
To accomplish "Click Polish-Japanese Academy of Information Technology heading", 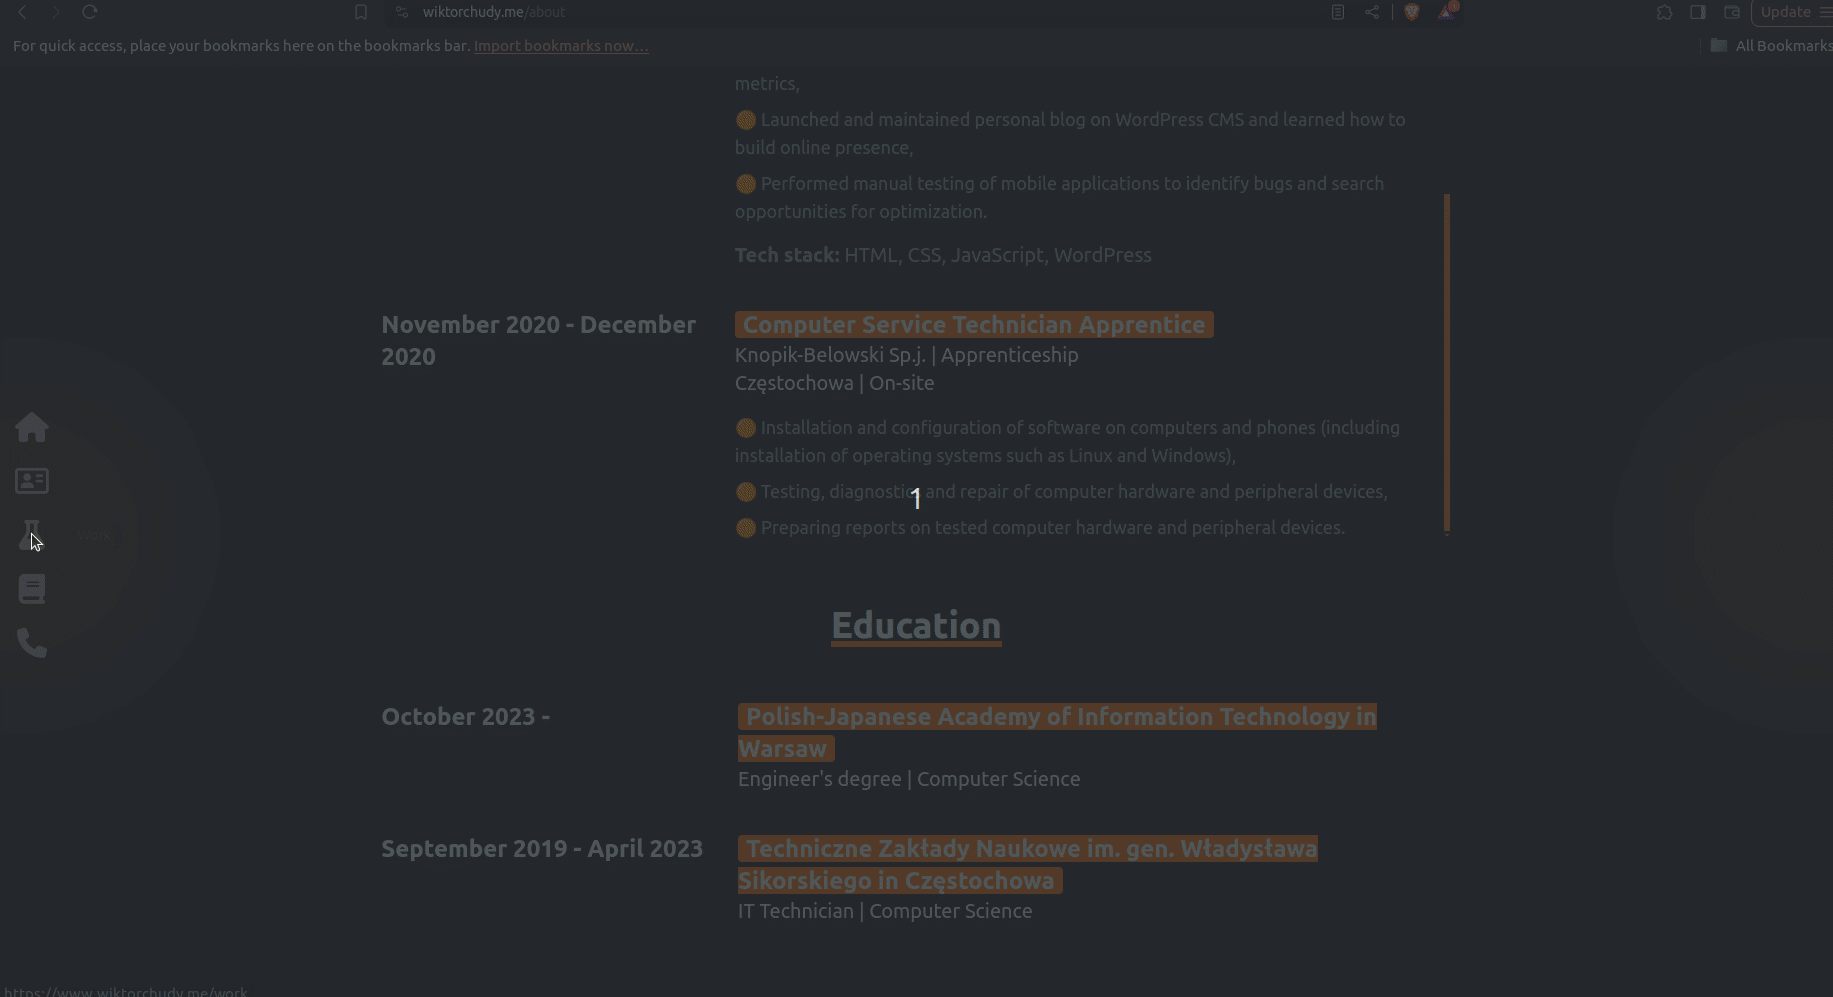I will [1057, 732].
